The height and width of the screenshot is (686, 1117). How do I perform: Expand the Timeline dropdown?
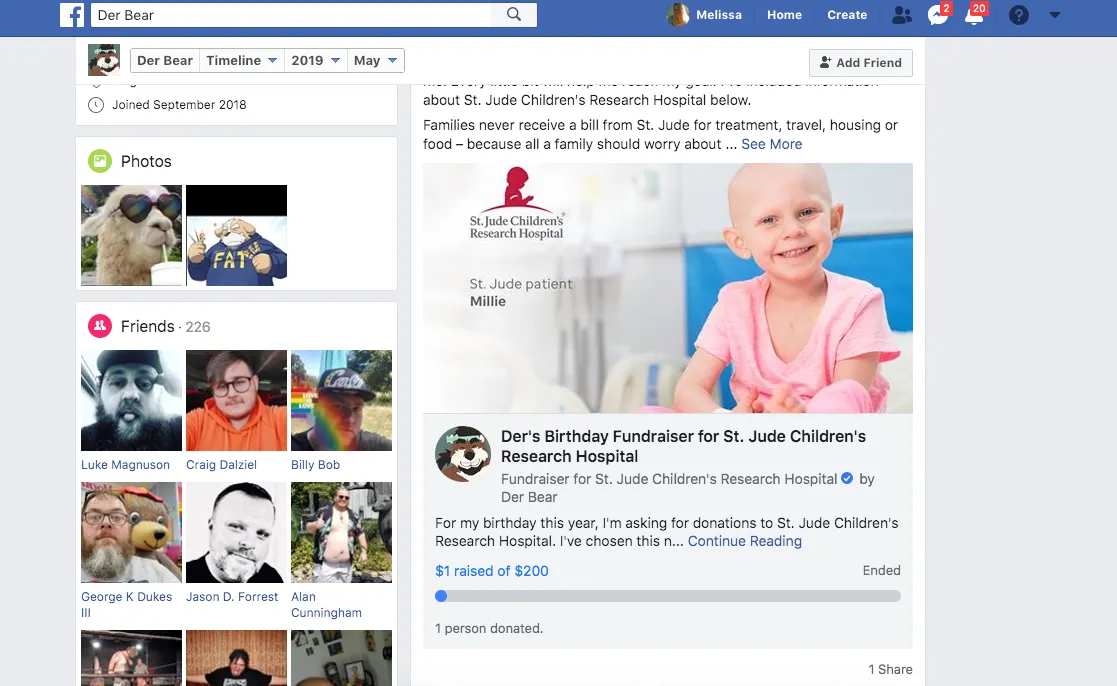241,61
